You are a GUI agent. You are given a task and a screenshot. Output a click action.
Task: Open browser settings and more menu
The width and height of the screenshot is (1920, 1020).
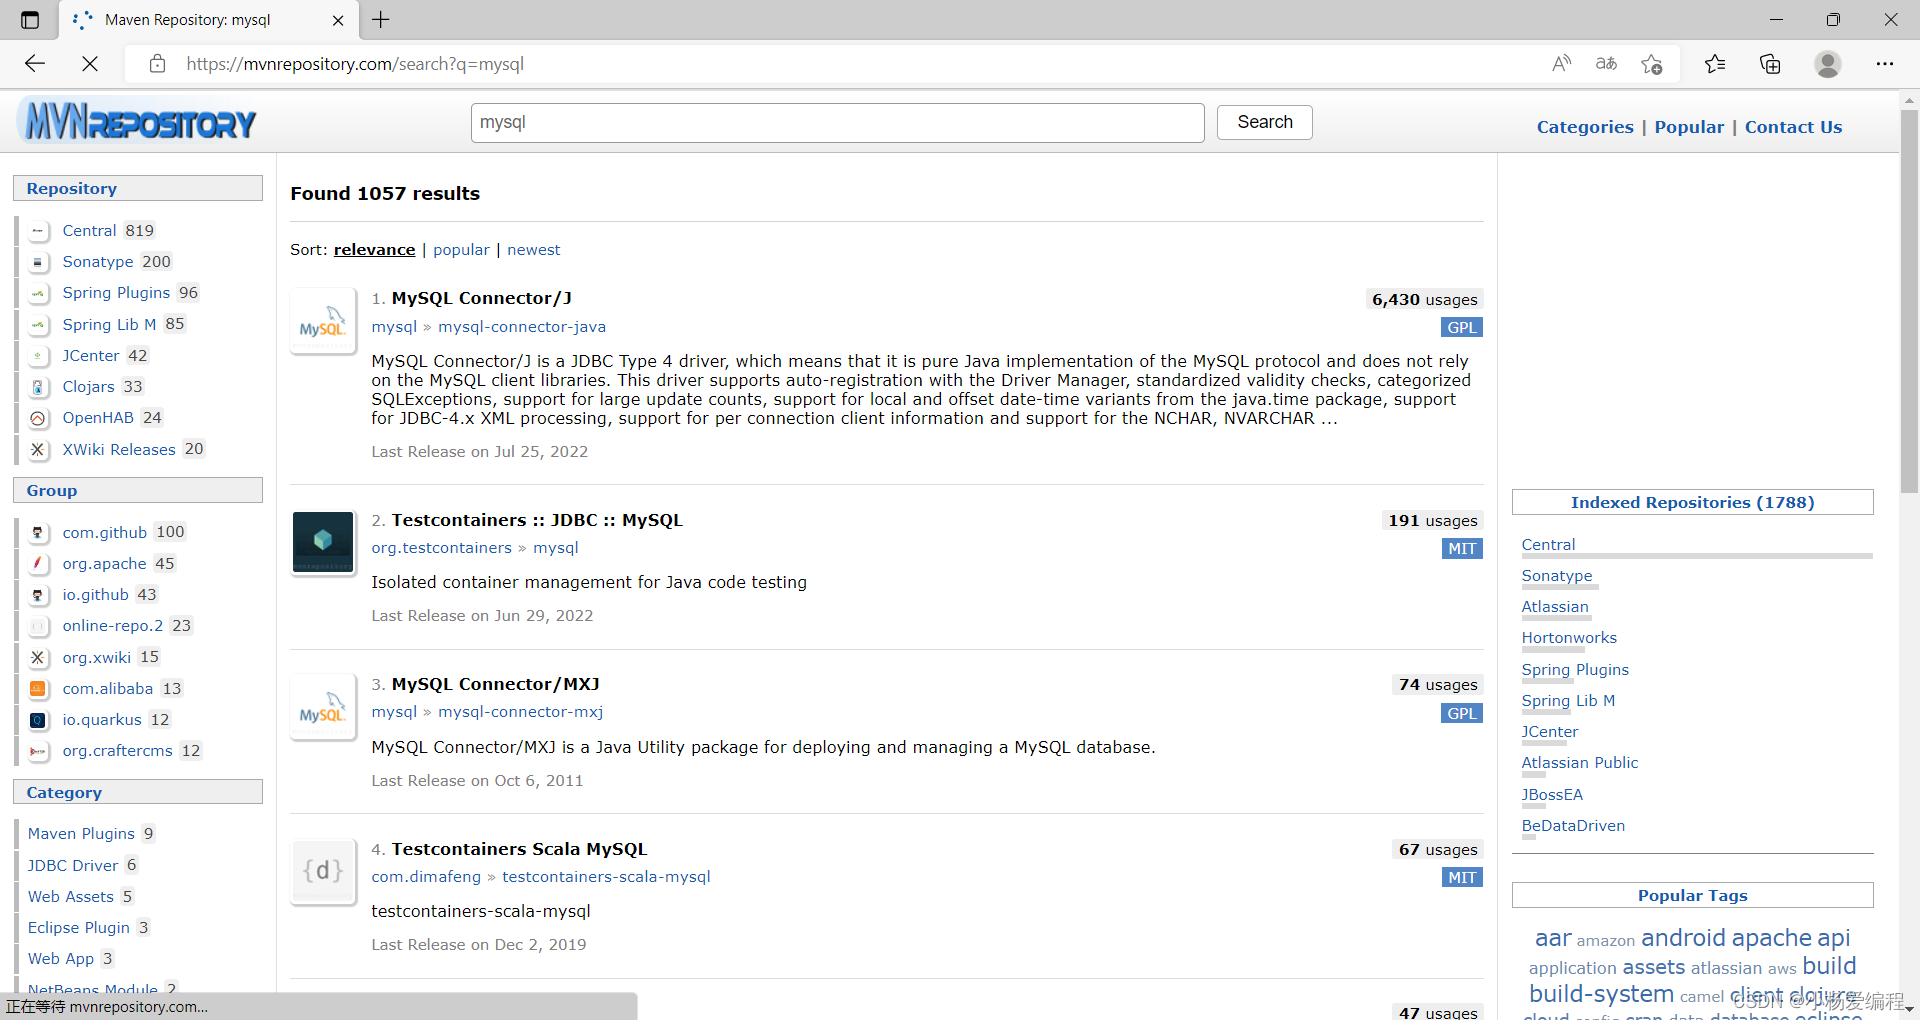[1885, 64]
